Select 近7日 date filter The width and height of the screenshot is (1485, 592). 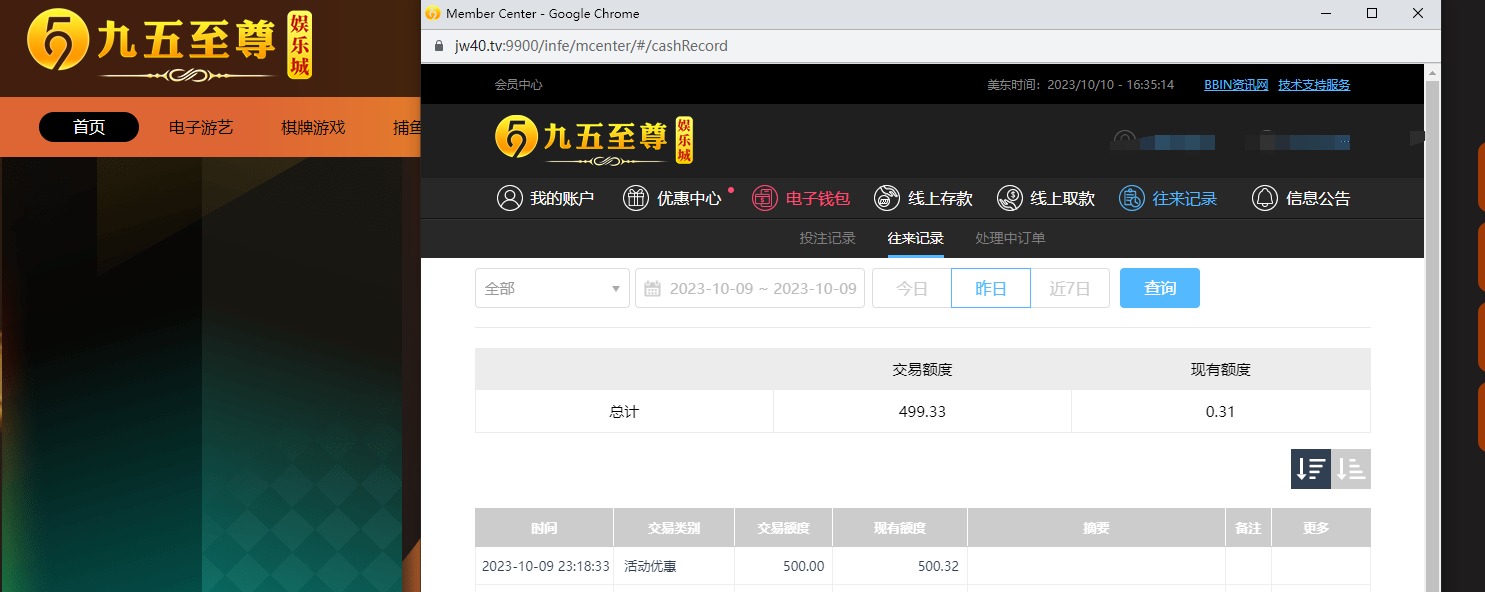[x=1070, y=288]
